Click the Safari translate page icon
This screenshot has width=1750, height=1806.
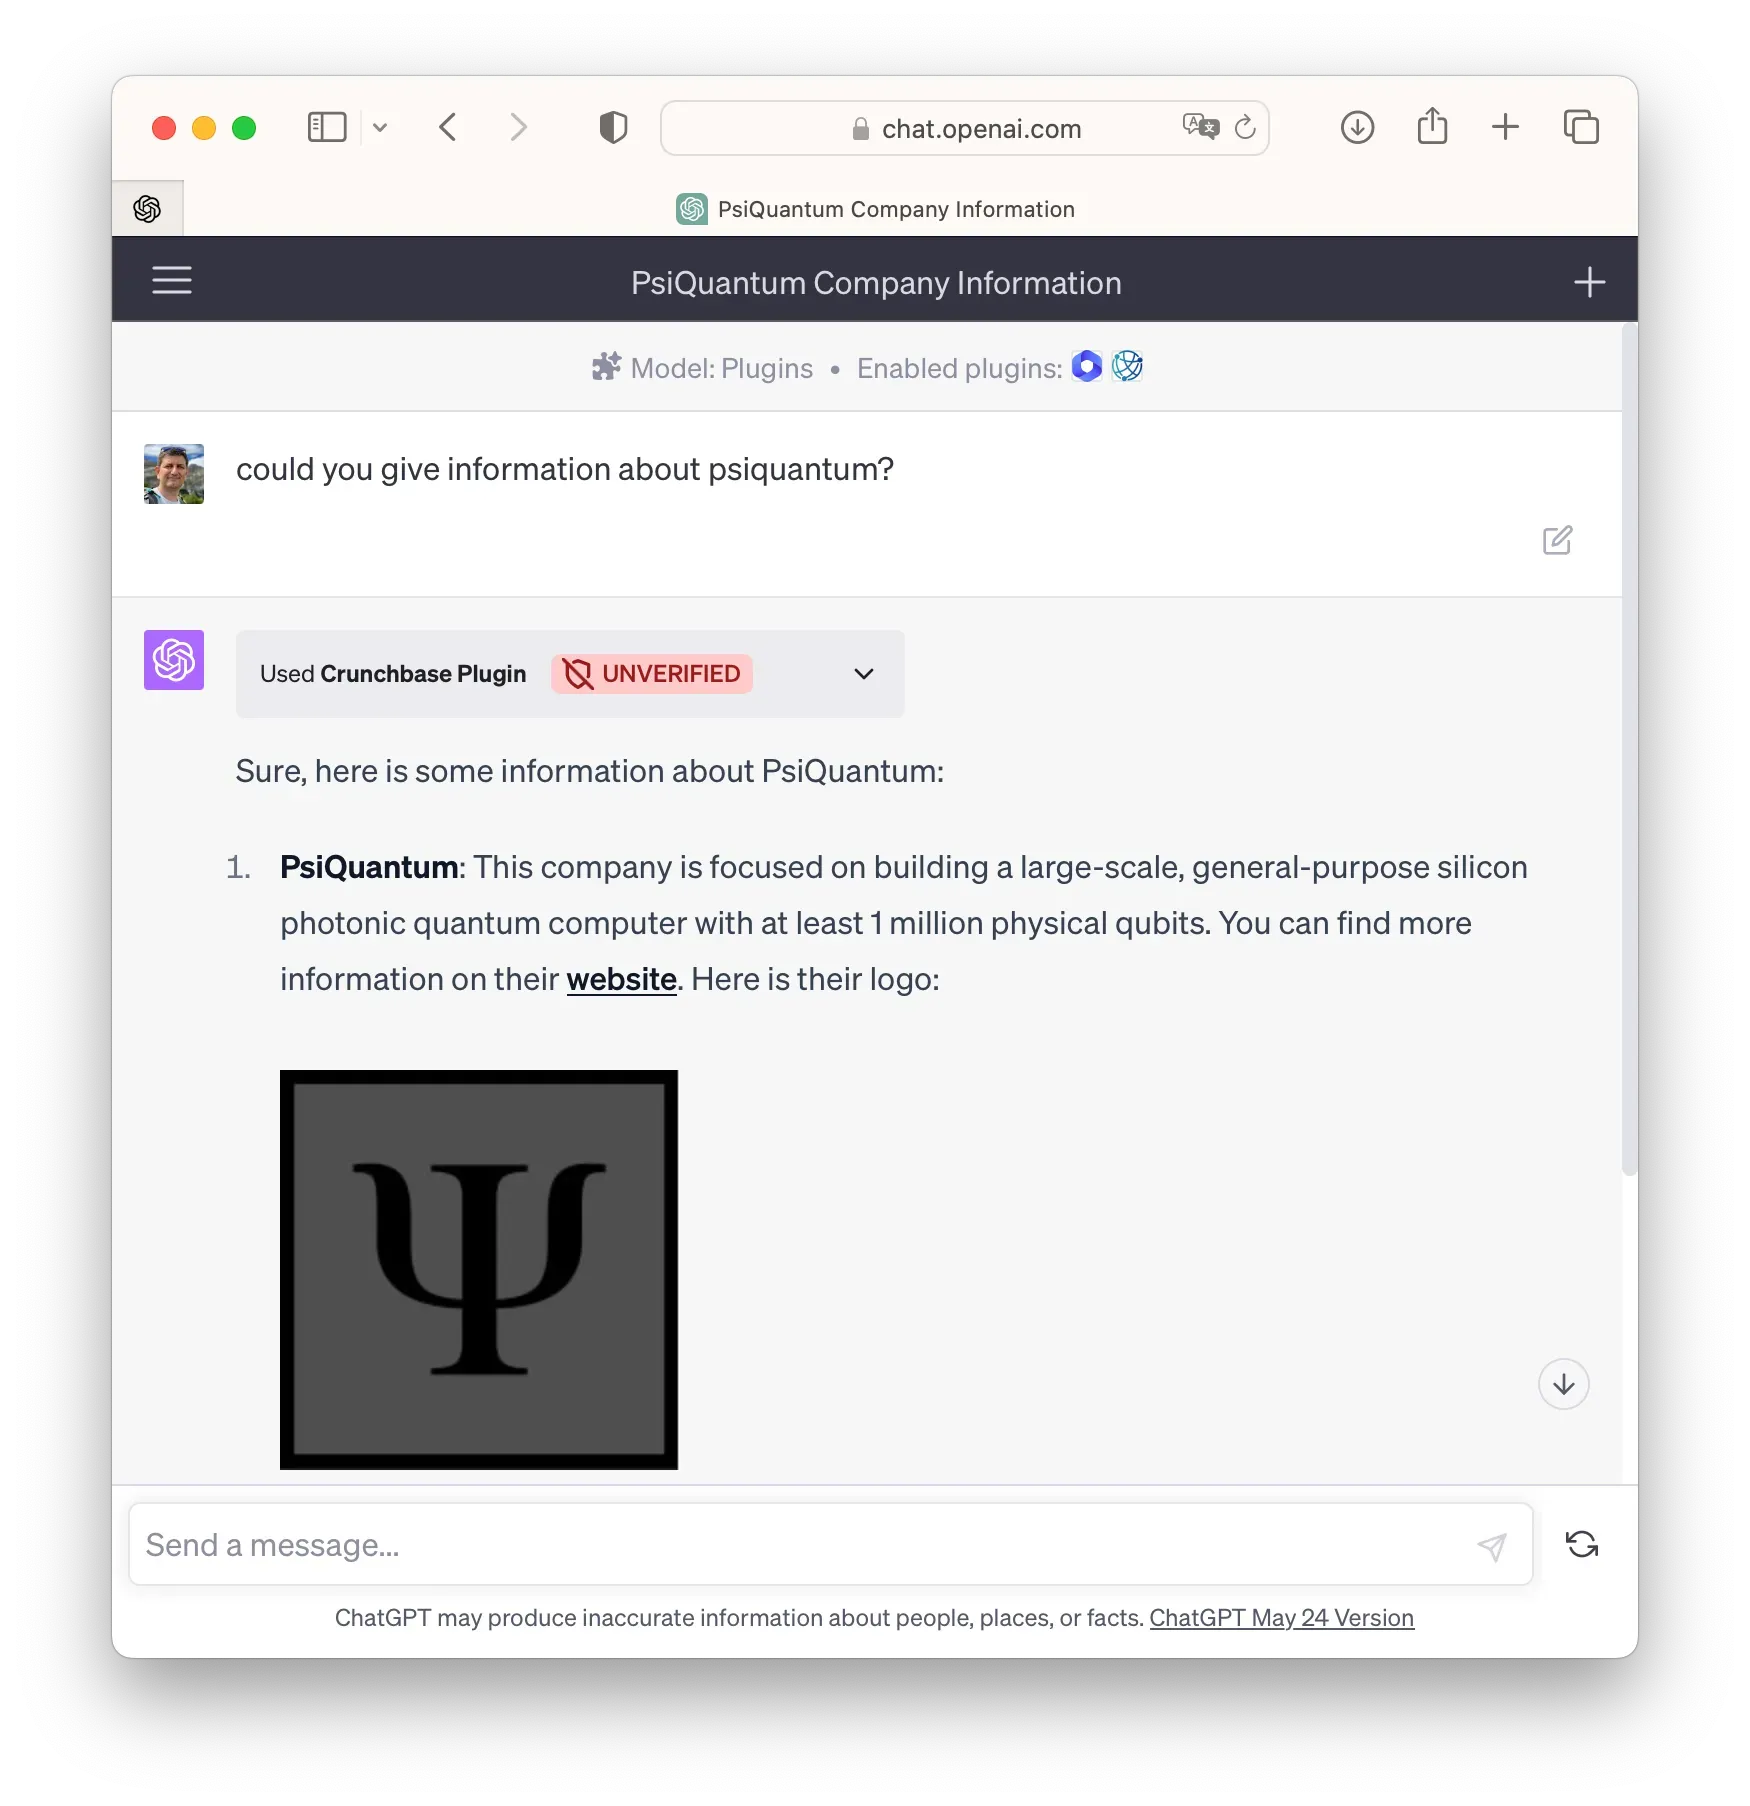[1200, 127]
